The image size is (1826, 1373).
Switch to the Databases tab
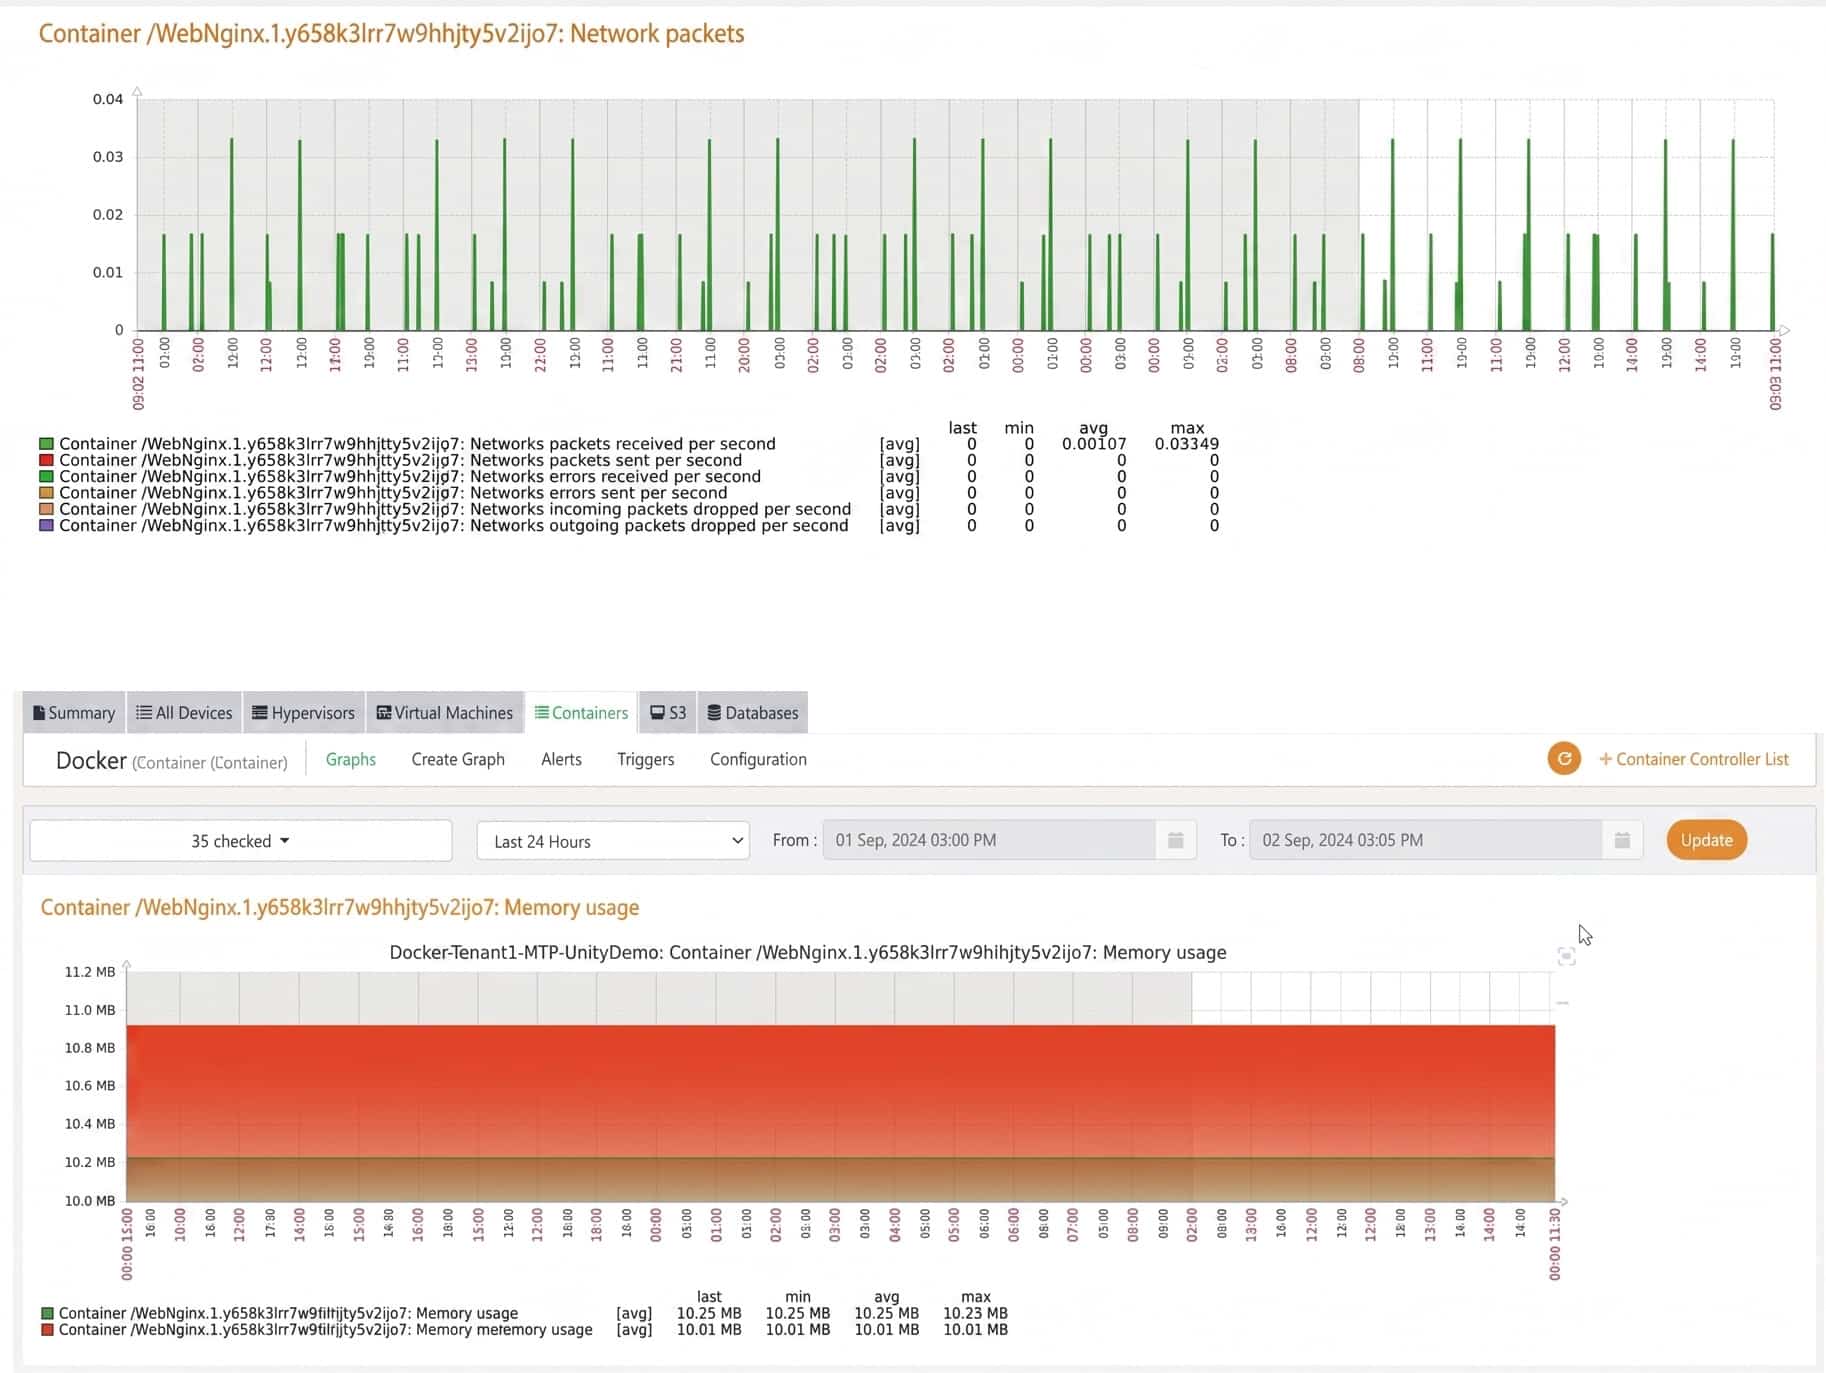click(753, 713)
